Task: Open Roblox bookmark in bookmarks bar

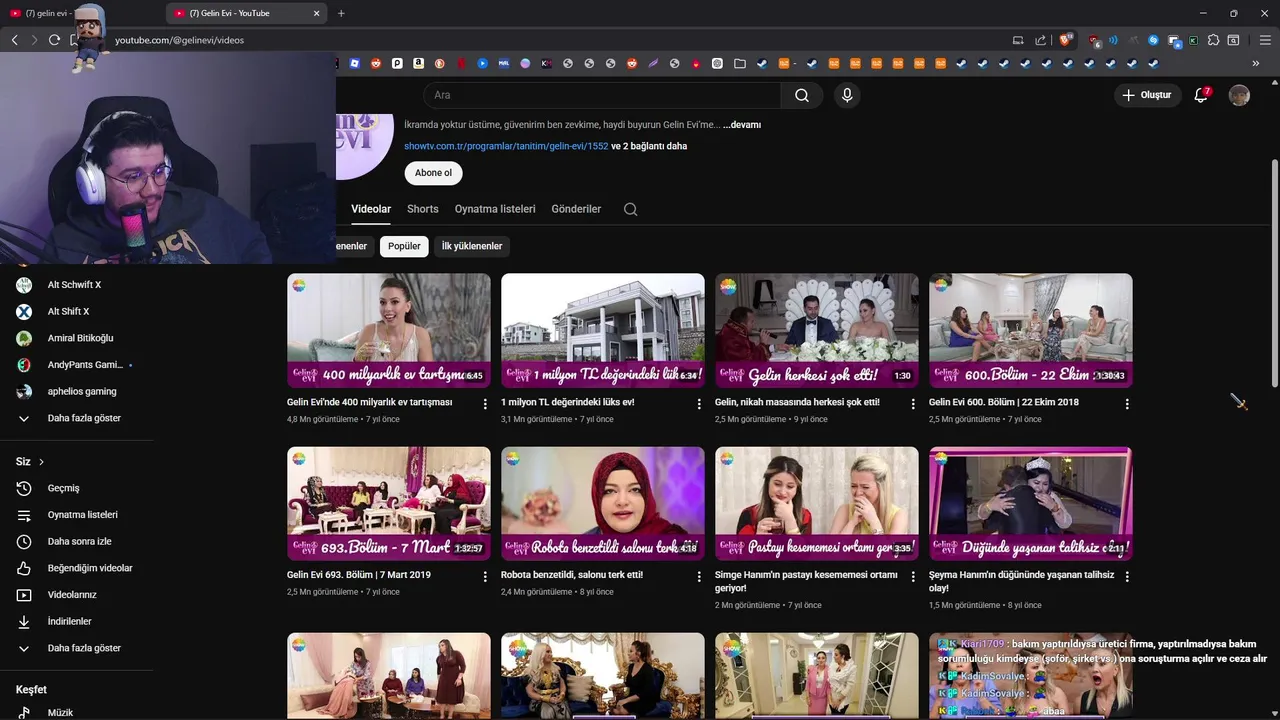Action: click(355, 63)
